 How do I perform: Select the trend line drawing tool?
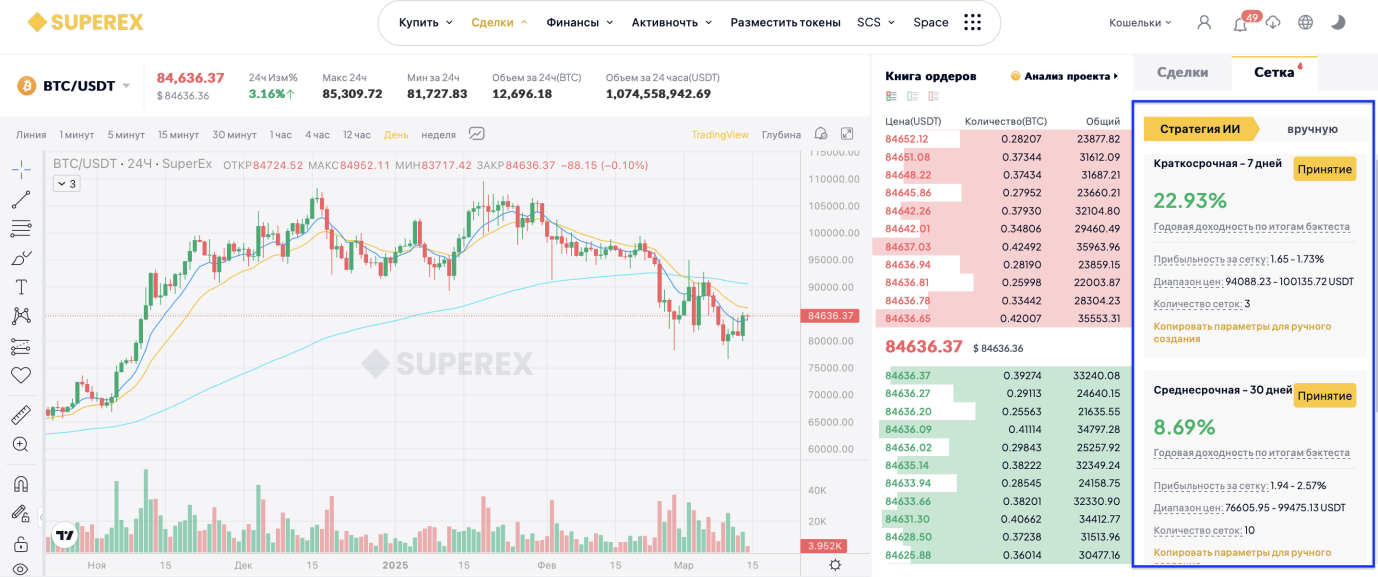[x=21, y=199]
